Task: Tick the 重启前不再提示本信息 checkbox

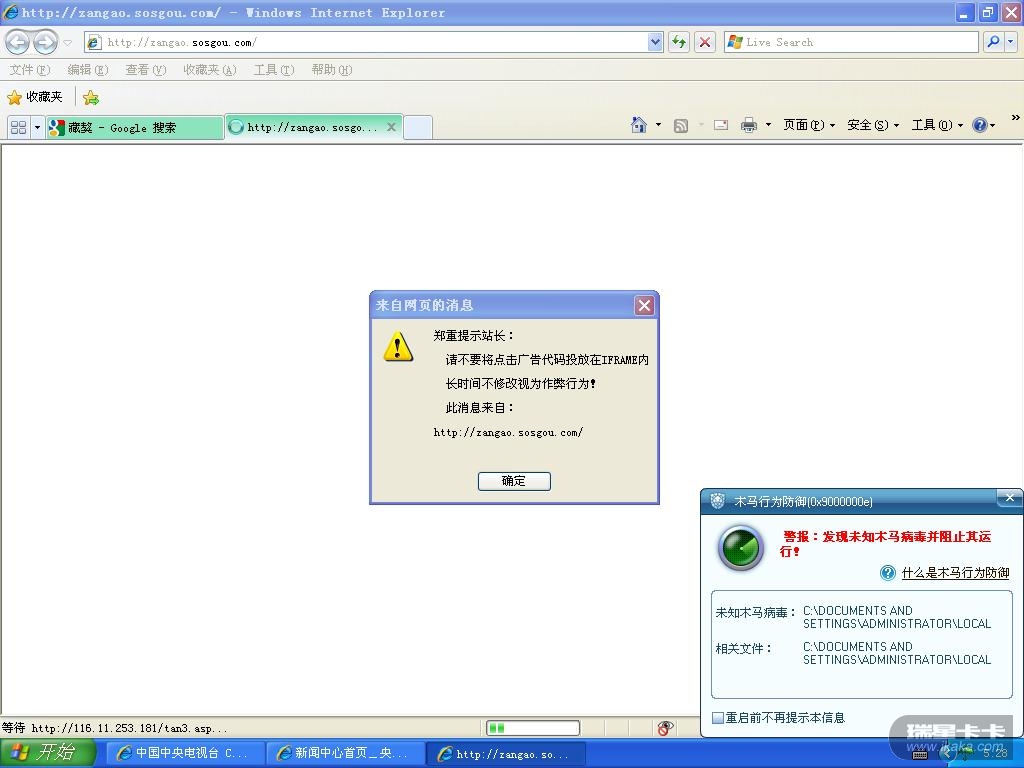Action: pos(718,718)
